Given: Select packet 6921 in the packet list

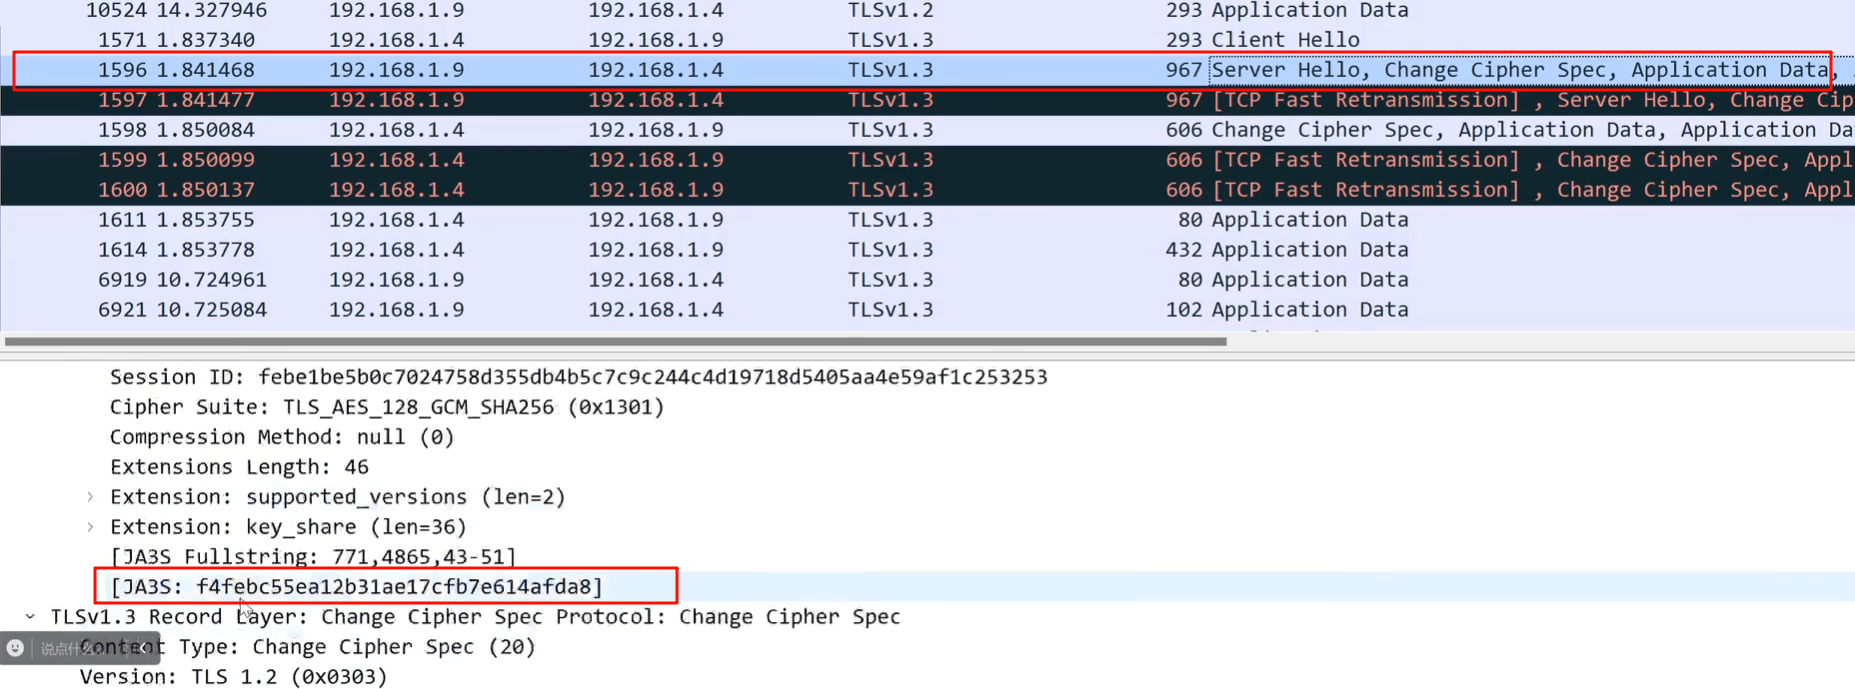Looking at the screenshot, I should pyautogui.click(x=927, y=310).
